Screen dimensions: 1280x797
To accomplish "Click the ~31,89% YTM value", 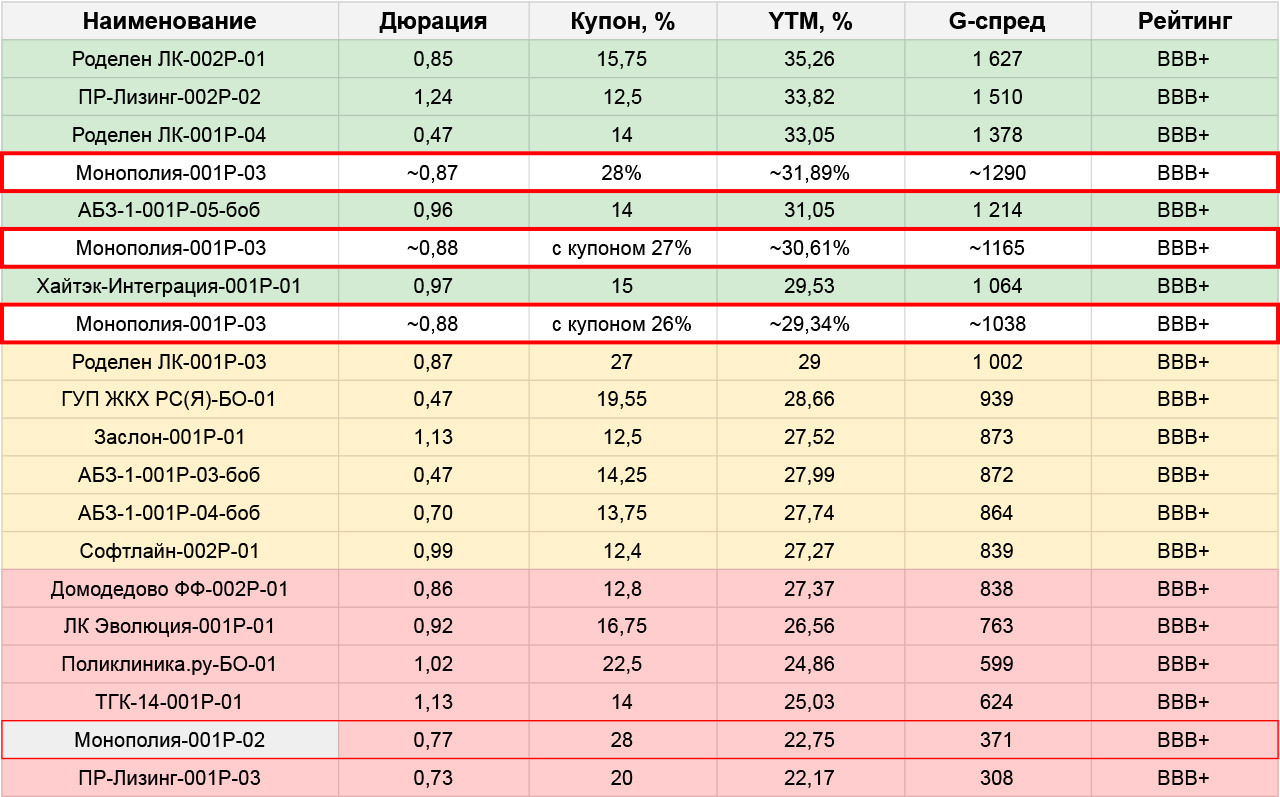I will point(810,173).
